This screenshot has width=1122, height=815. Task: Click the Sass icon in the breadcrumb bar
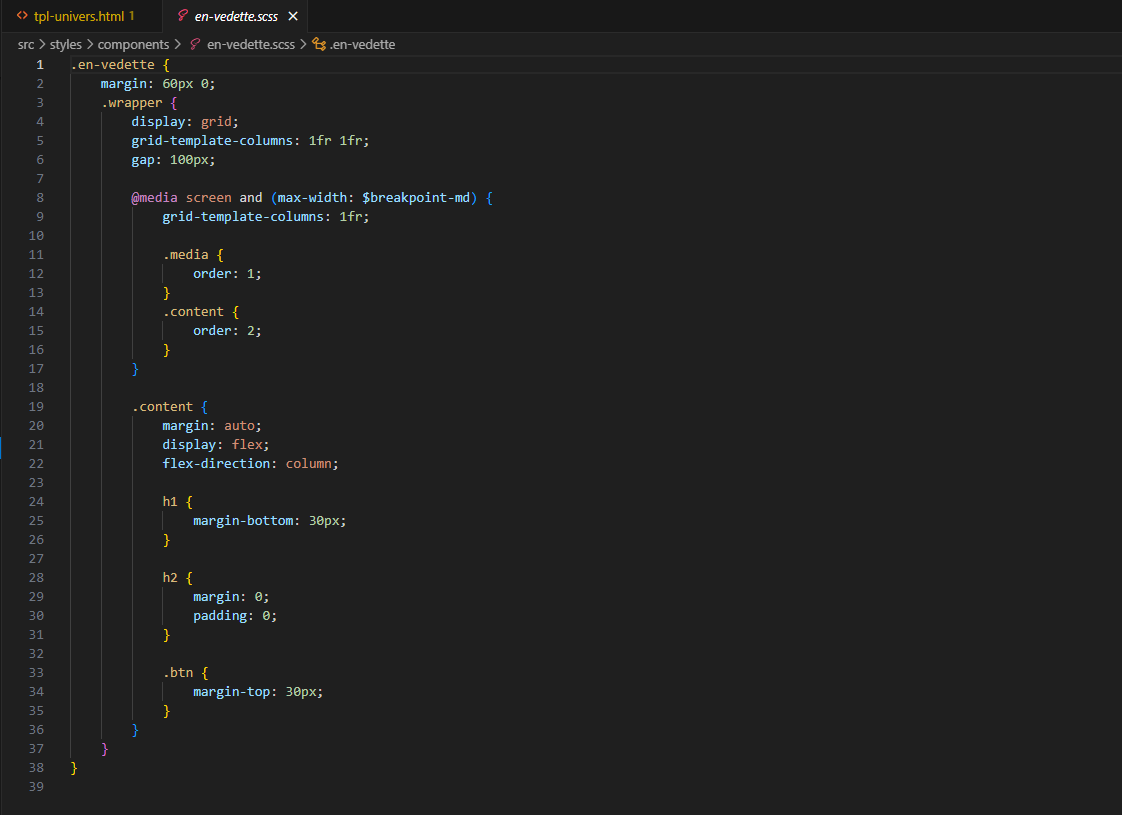[194, 44]
